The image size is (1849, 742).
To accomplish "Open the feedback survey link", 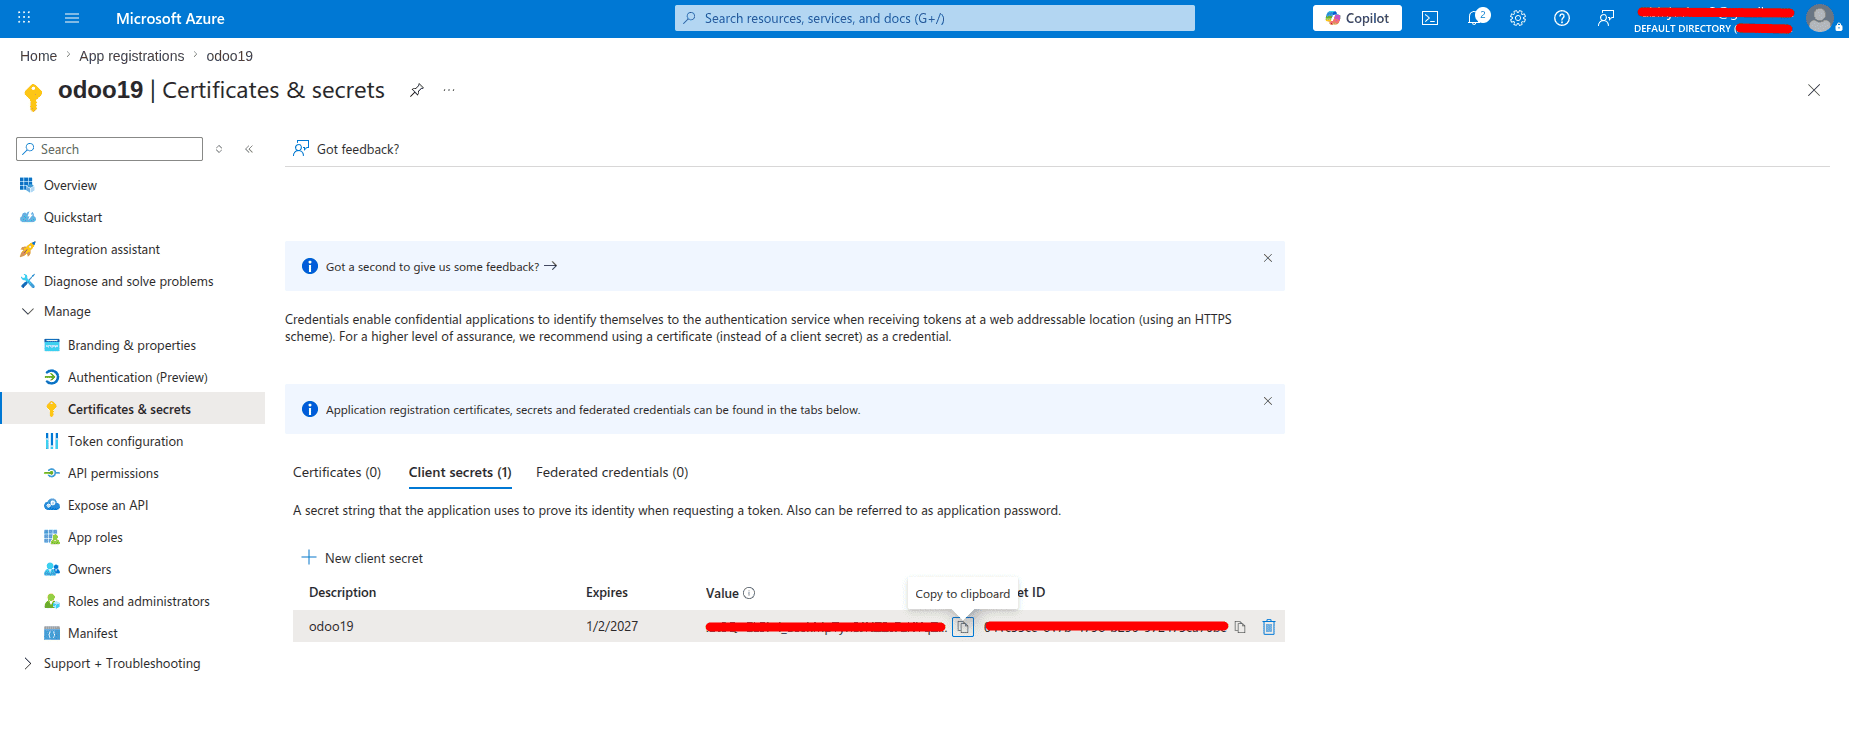I will click(x=441, y=267).
